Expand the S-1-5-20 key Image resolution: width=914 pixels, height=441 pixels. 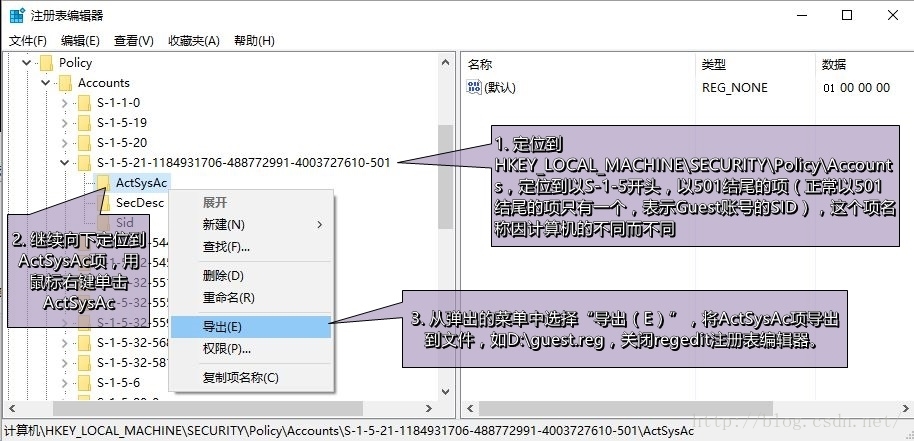[x=65, y=143]
